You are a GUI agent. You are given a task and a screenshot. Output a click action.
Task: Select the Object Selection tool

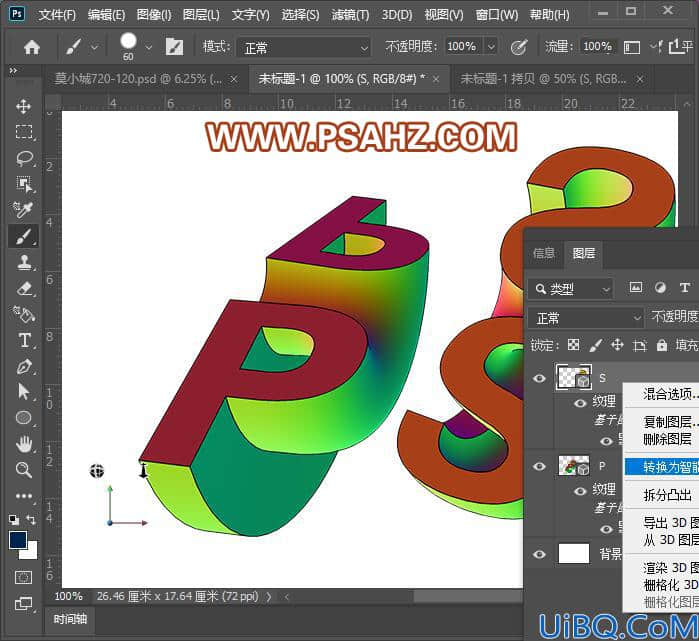tap(23, 184)
